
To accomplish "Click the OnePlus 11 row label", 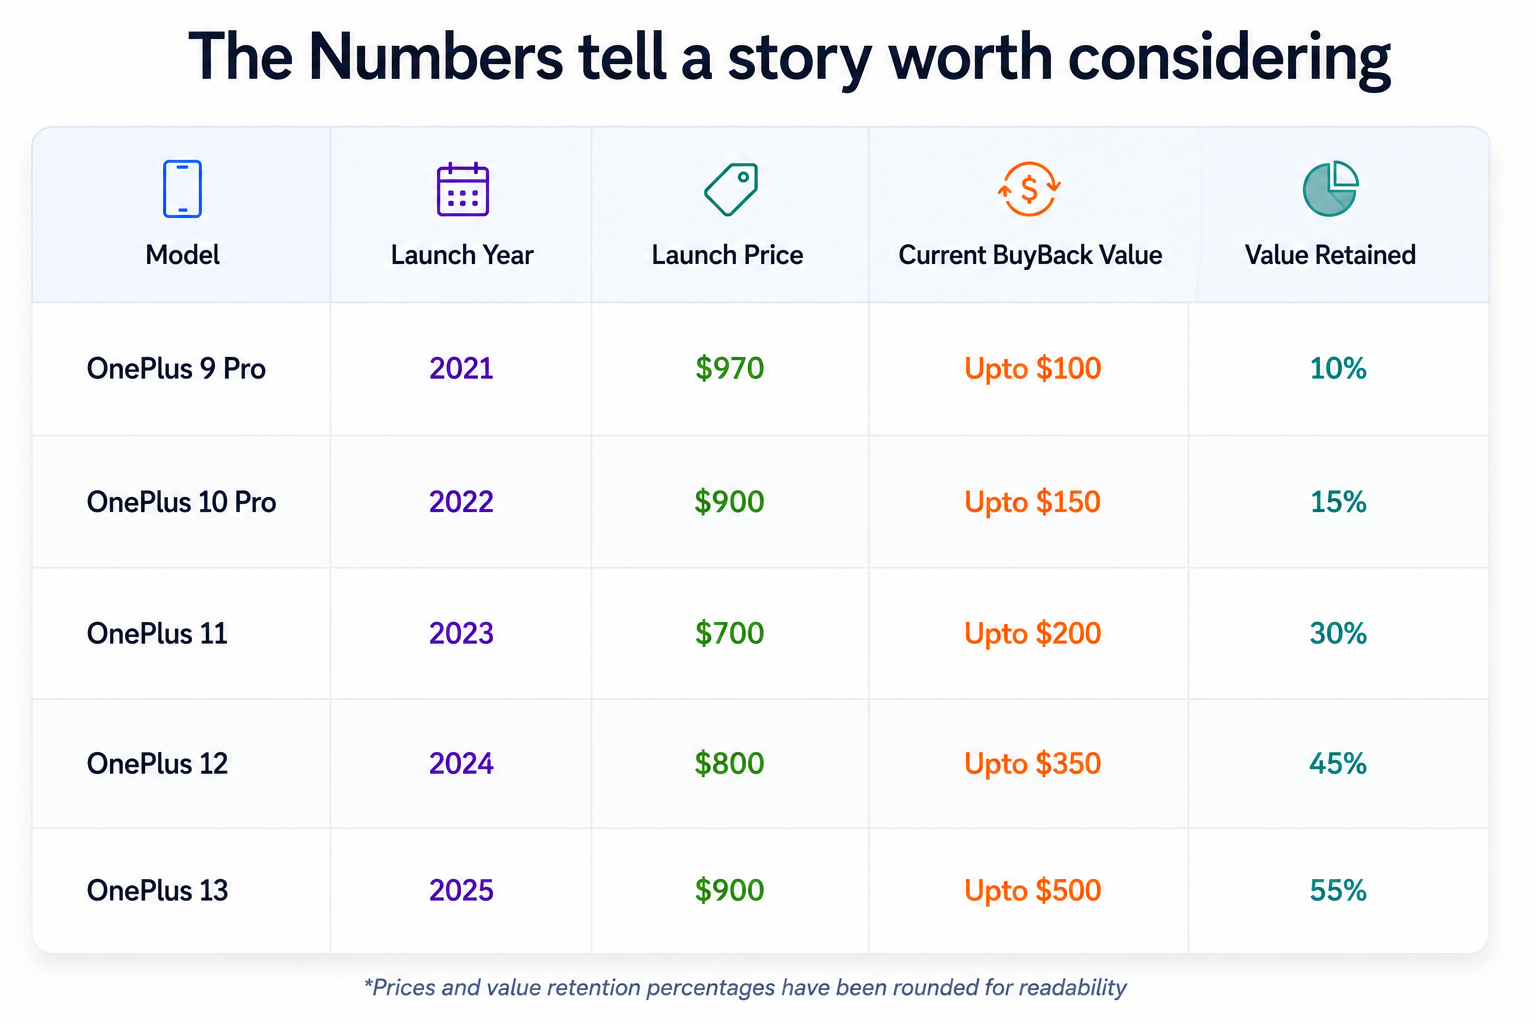I will tap(157, 634).
